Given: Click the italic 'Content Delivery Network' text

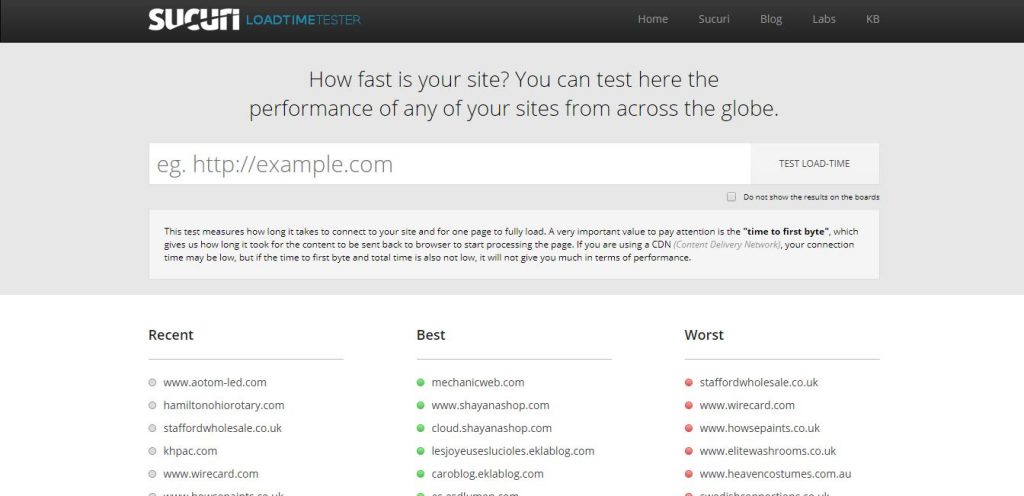Looking at the screenshot, I should (727, 245).
